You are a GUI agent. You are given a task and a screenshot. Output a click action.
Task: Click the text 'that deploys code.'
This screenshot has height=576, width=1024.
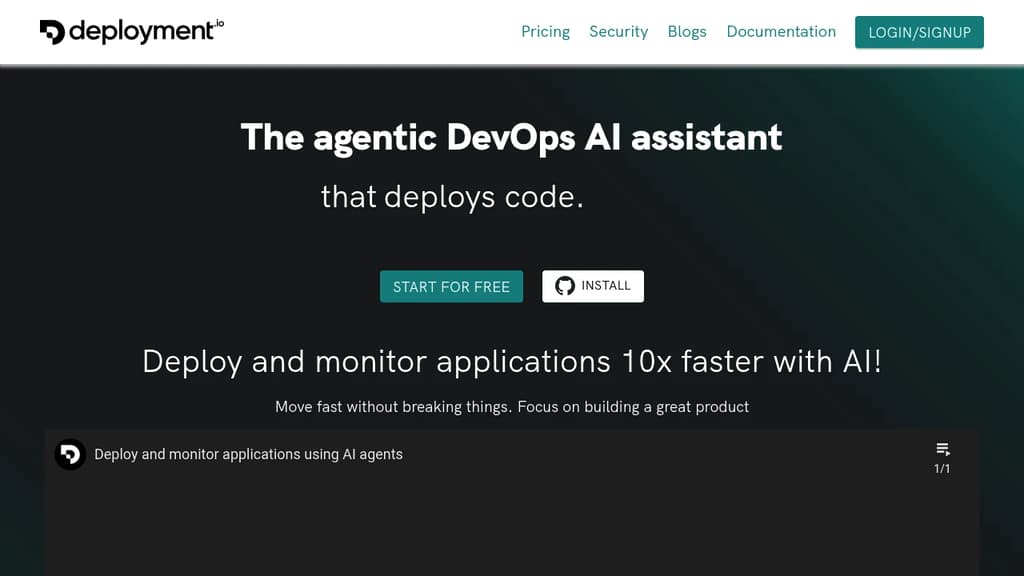[x=452, y=197]
